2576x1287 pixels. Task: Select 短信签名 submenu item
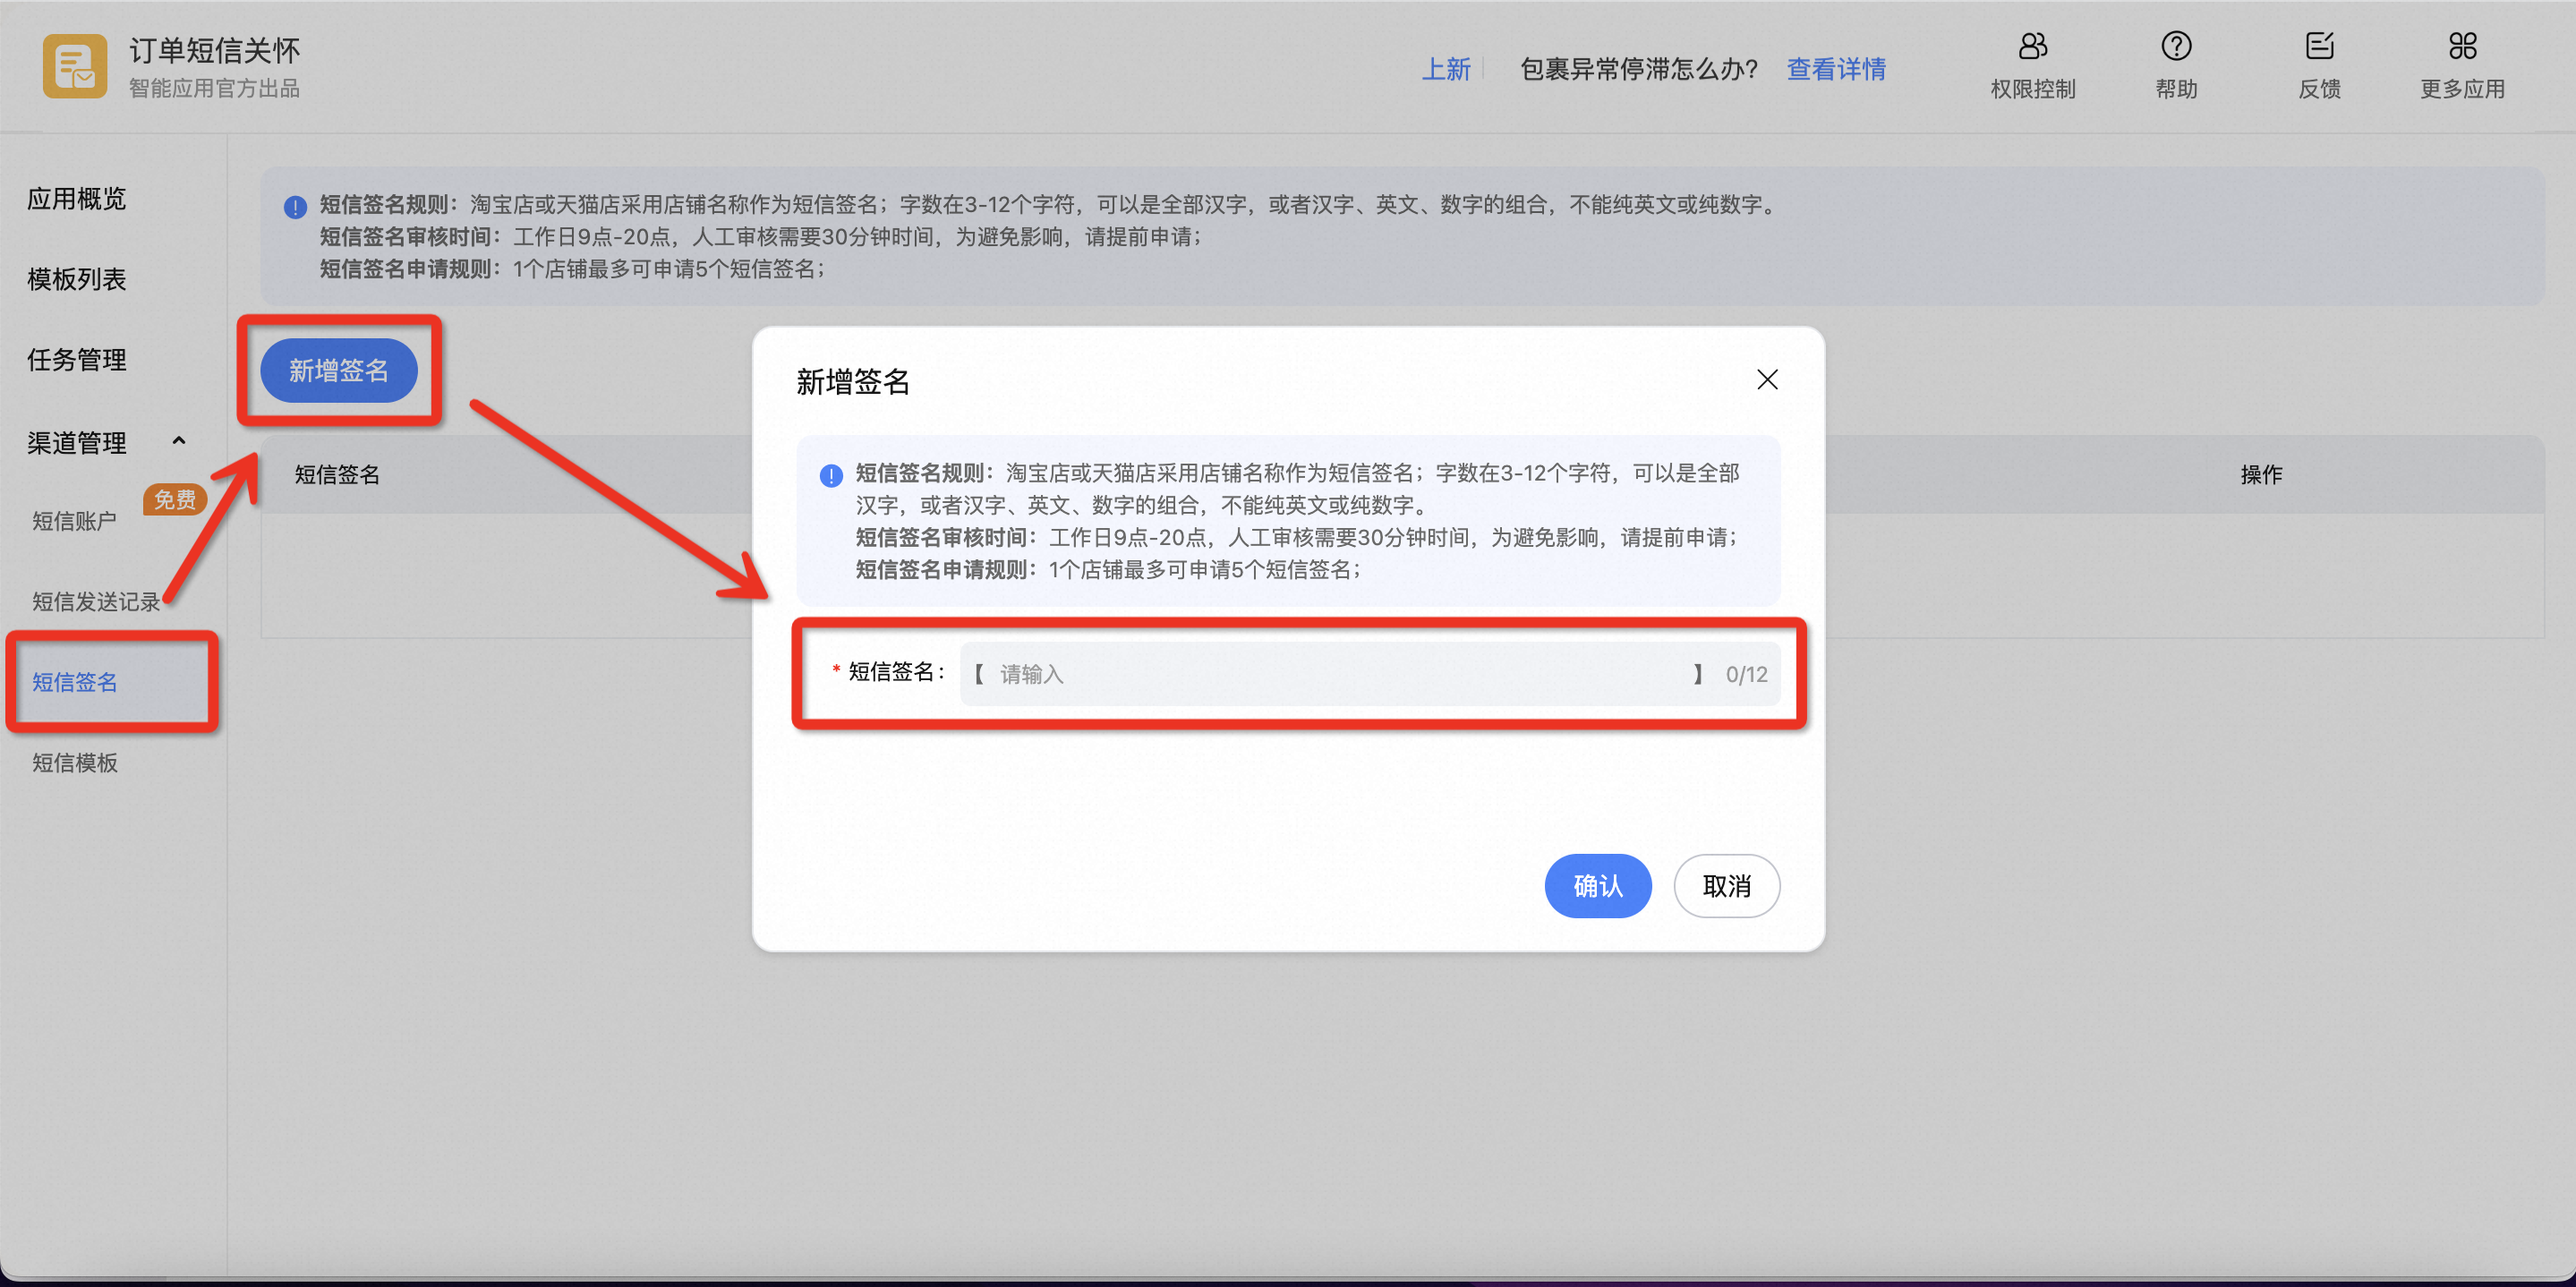click(x=74, y=682)
